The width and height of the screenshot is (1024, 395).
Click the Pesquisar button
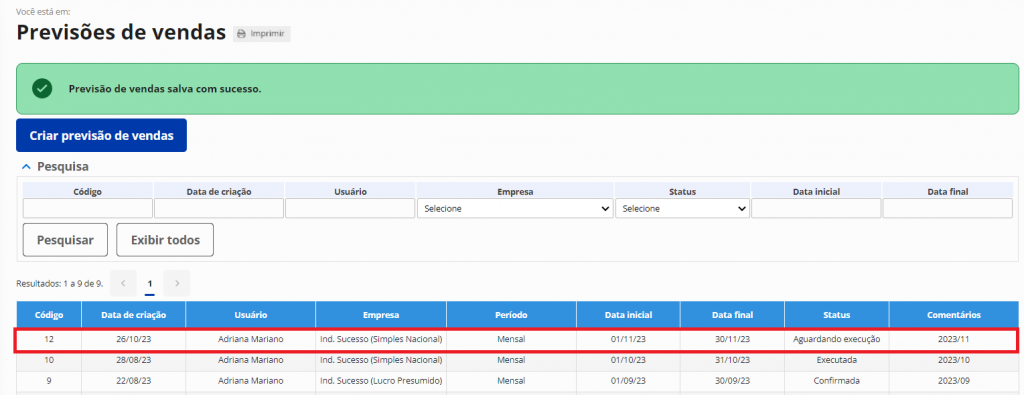coord(65,240)
